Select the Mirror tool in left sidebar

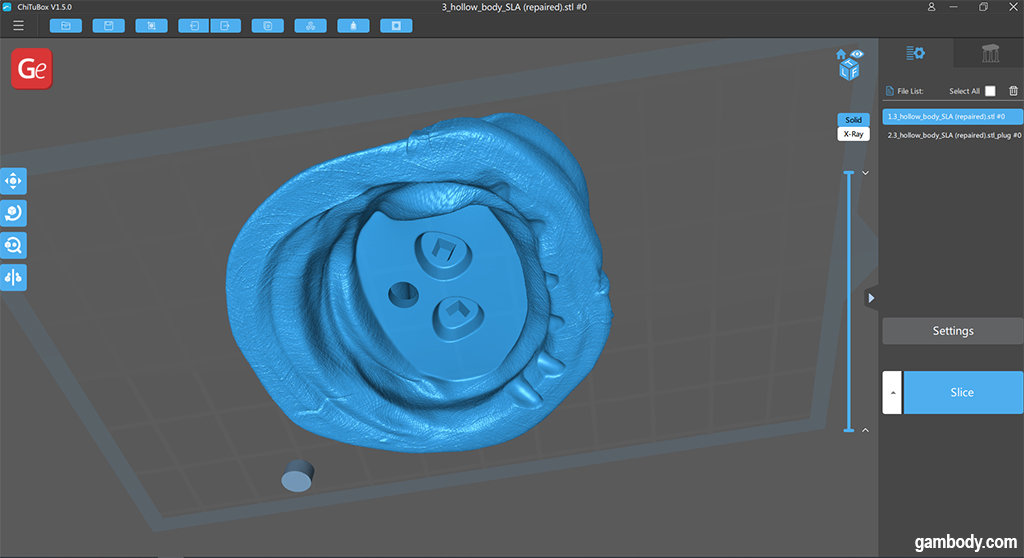(14, 277)
